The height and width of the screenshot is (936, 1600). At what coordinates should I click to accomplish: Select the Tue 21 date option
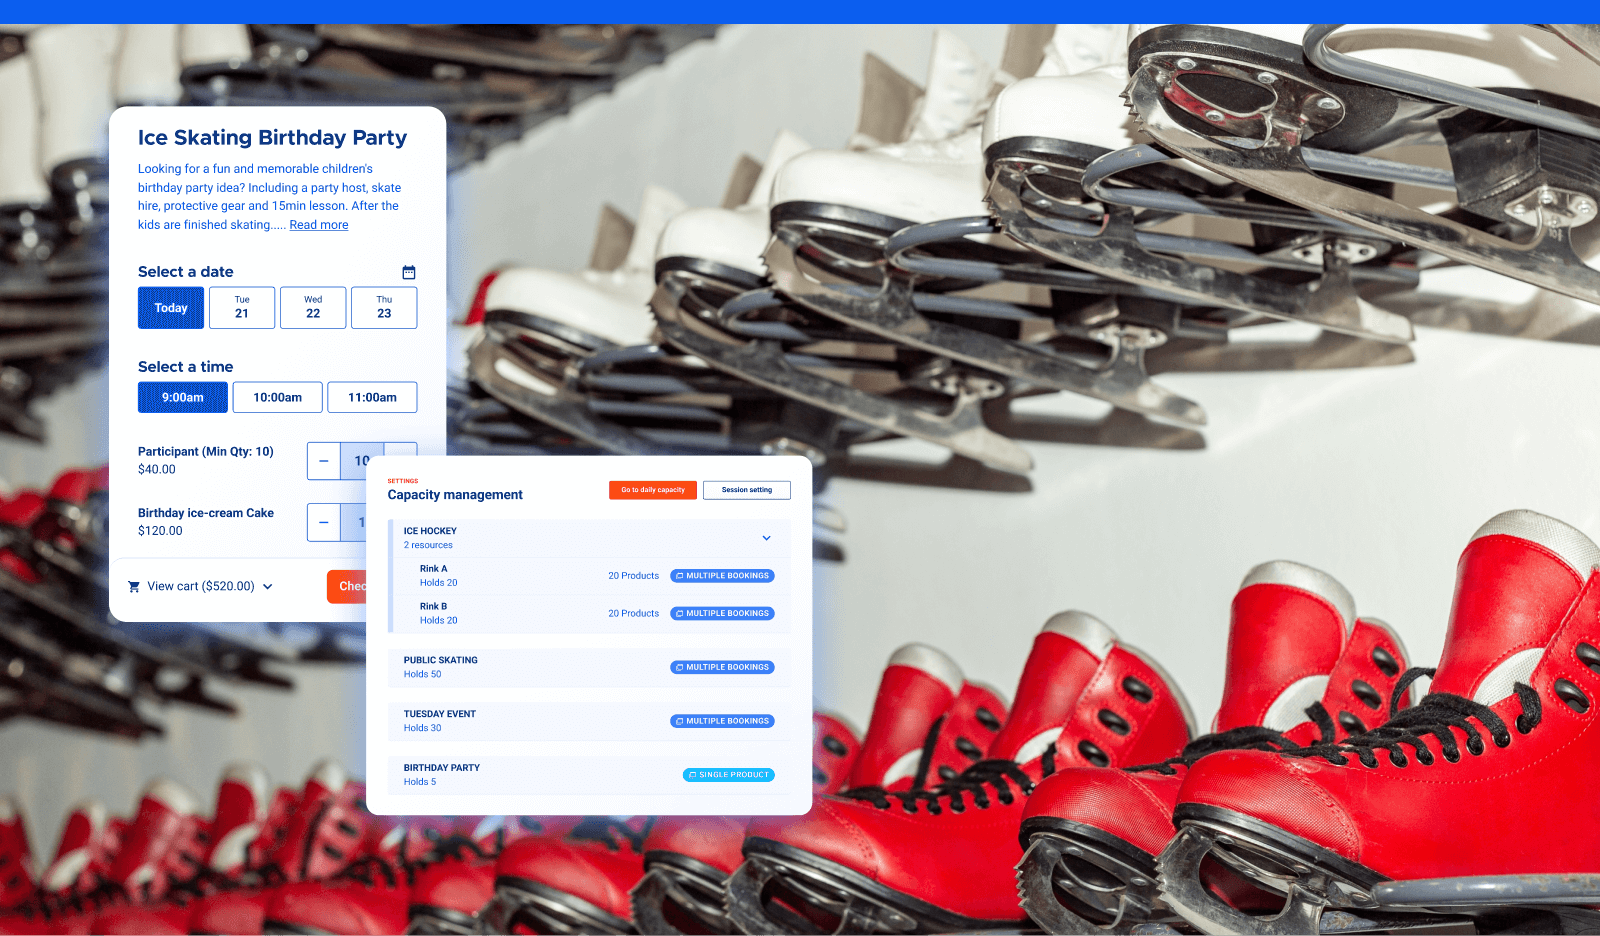pyautogui.click(x=241, y=307)
